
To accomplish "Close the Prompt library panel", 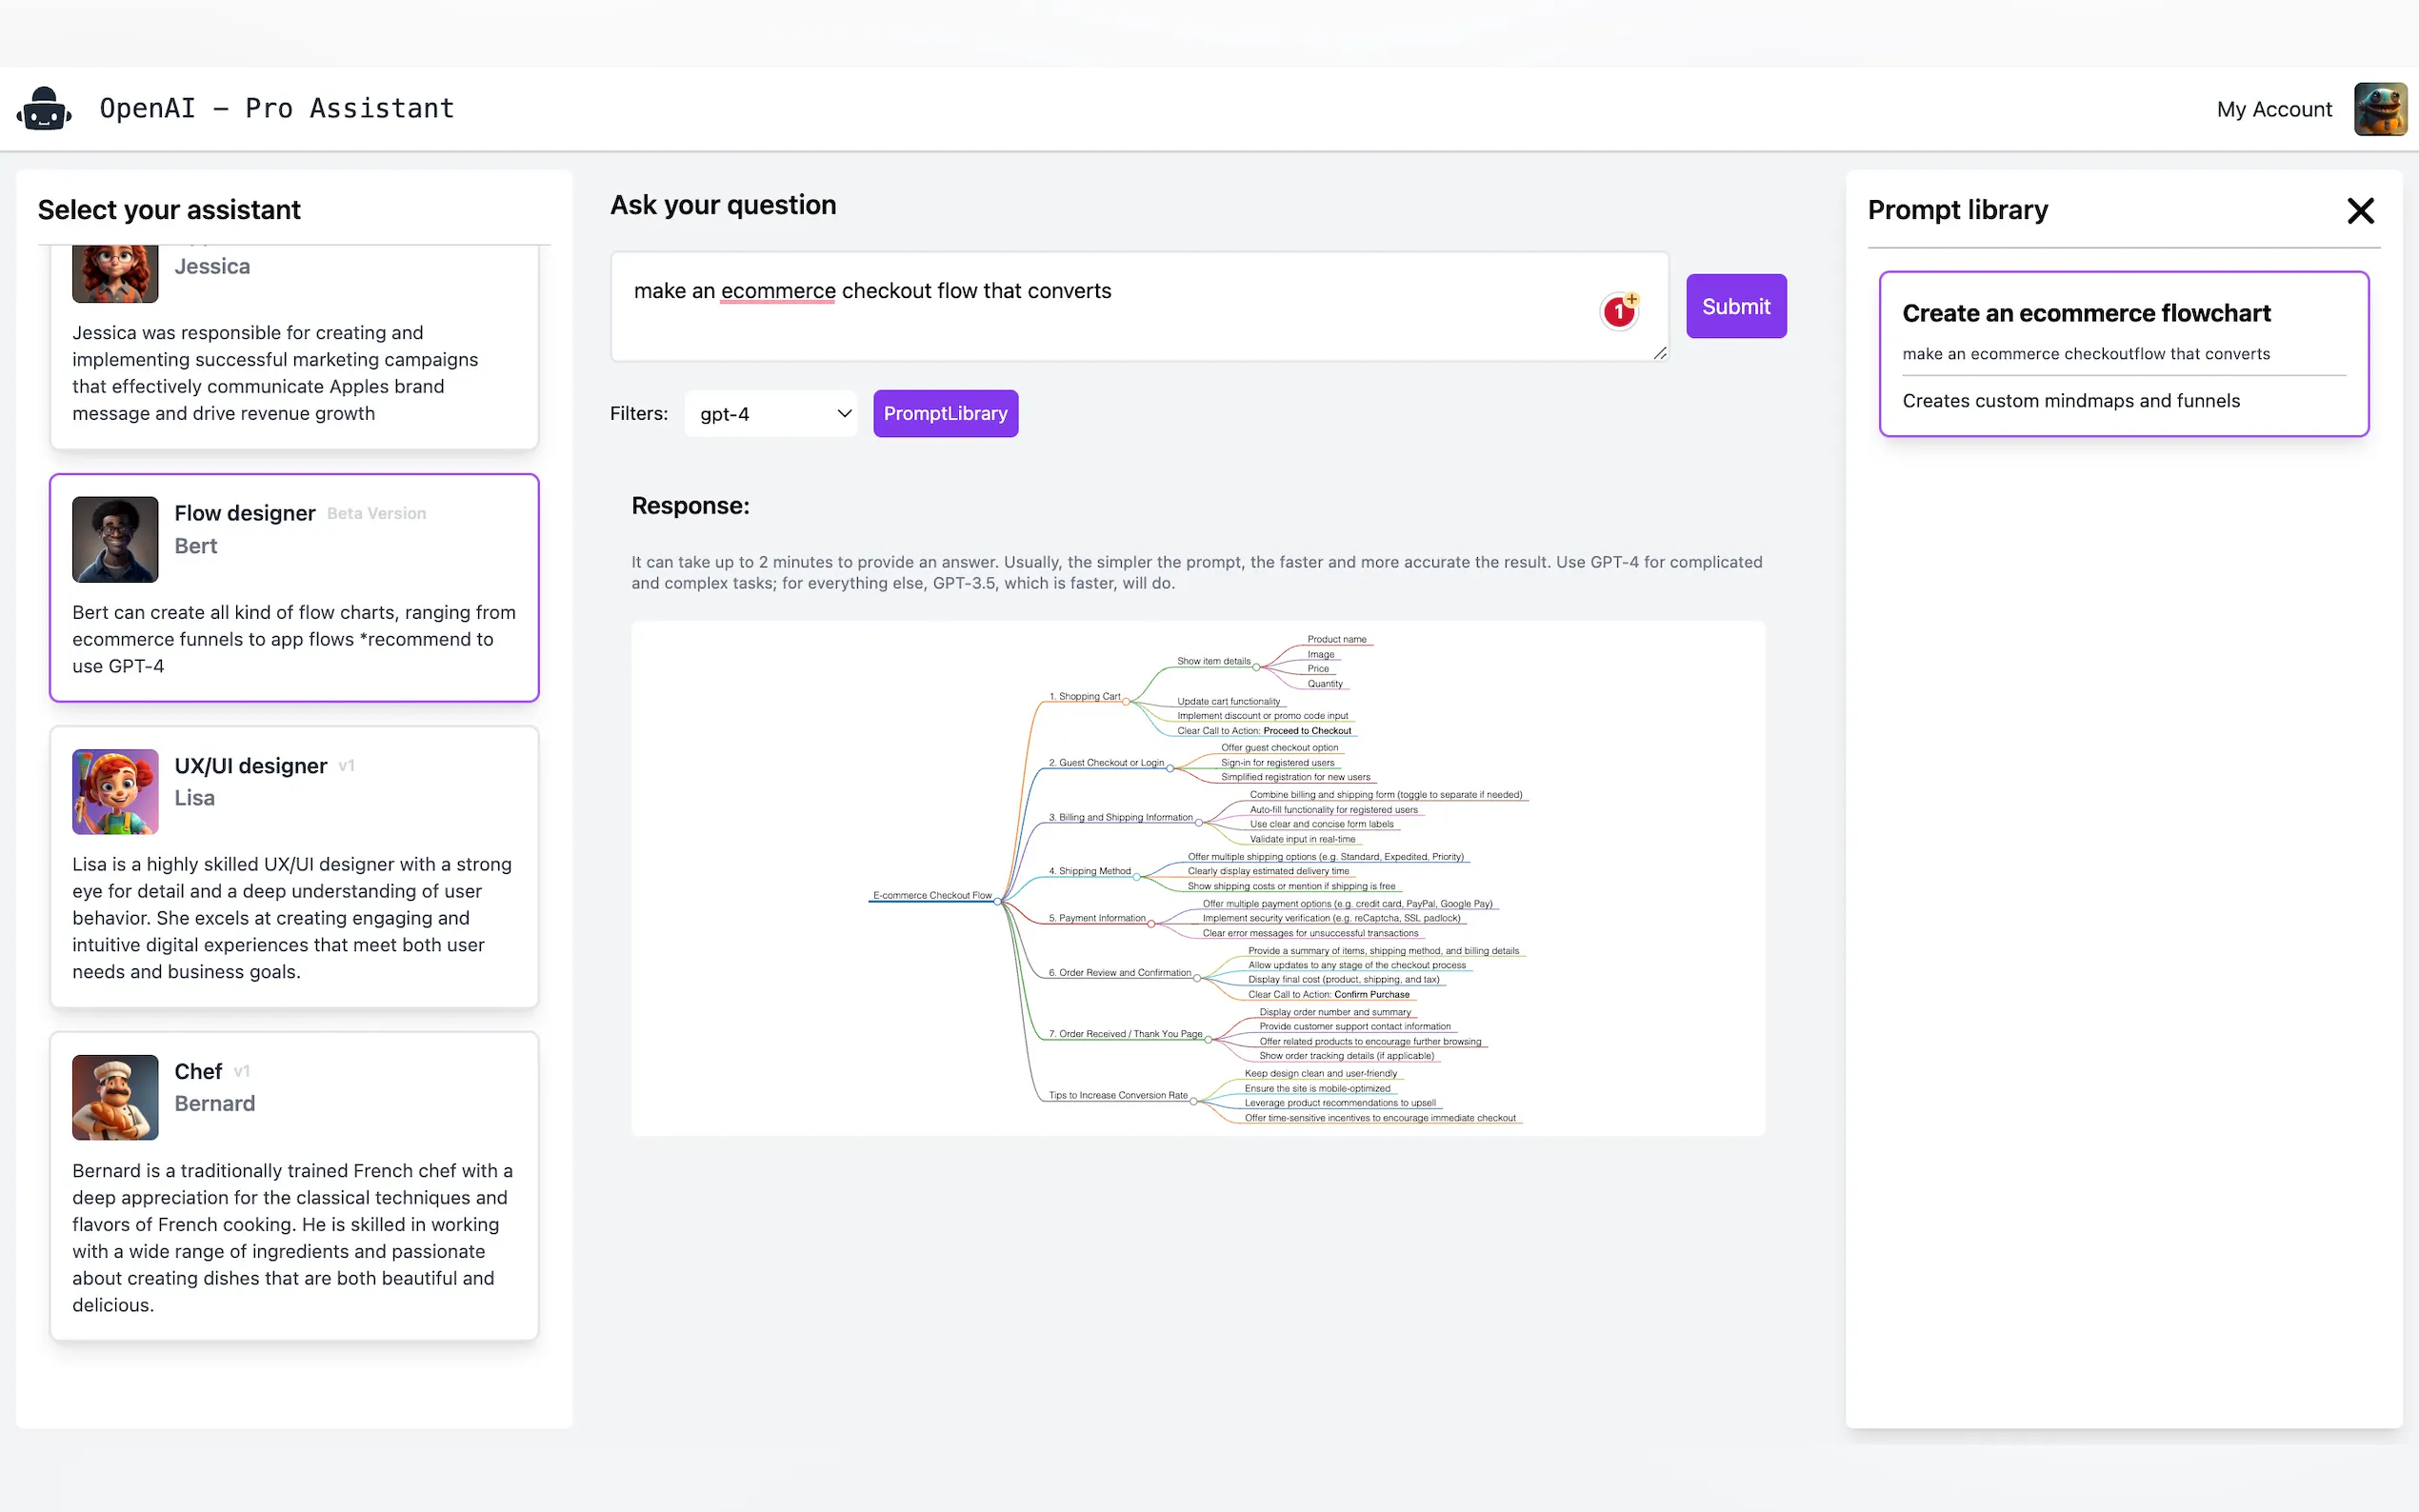I will tap(2360, 211).
